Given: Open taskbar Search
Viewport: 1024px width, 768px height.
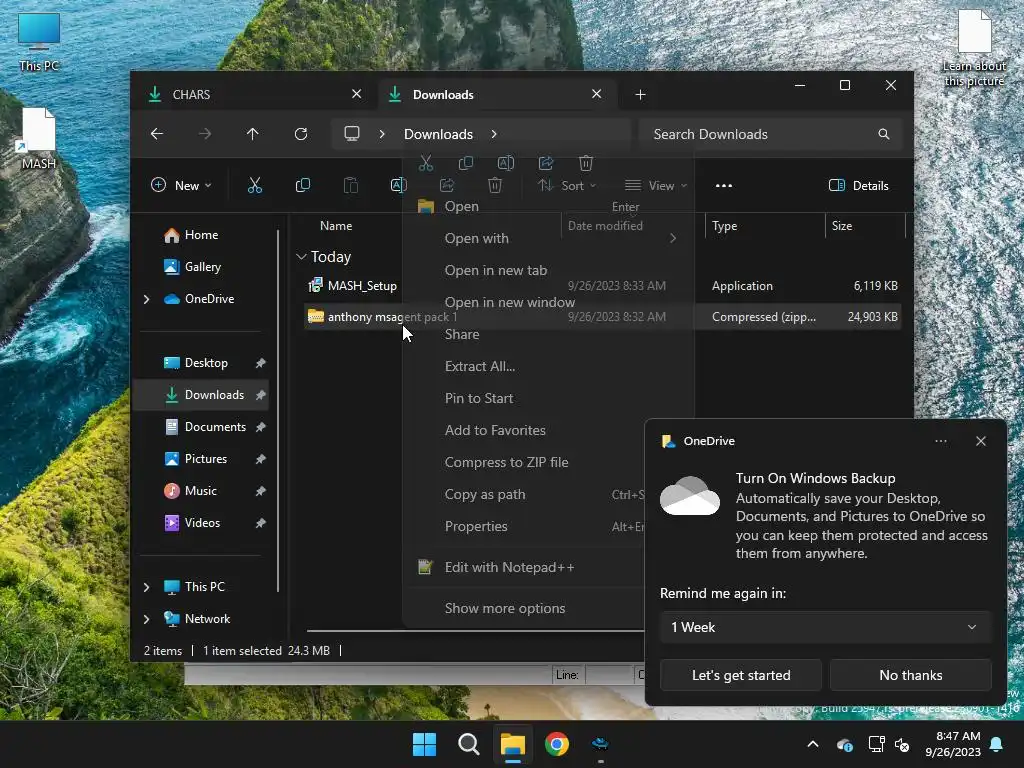Looking at the screenshot, I should coord(468,744).
